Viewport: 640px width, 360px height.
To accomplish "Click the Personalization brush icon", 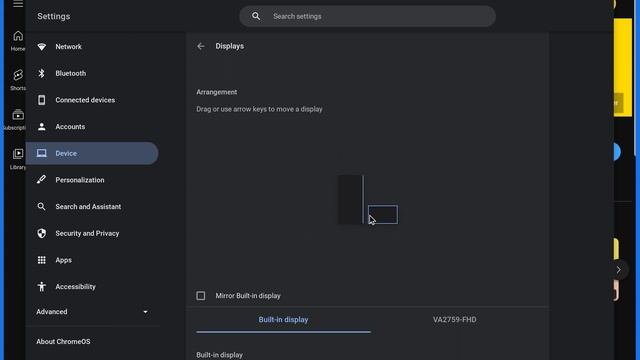I will tap(41, 180).
